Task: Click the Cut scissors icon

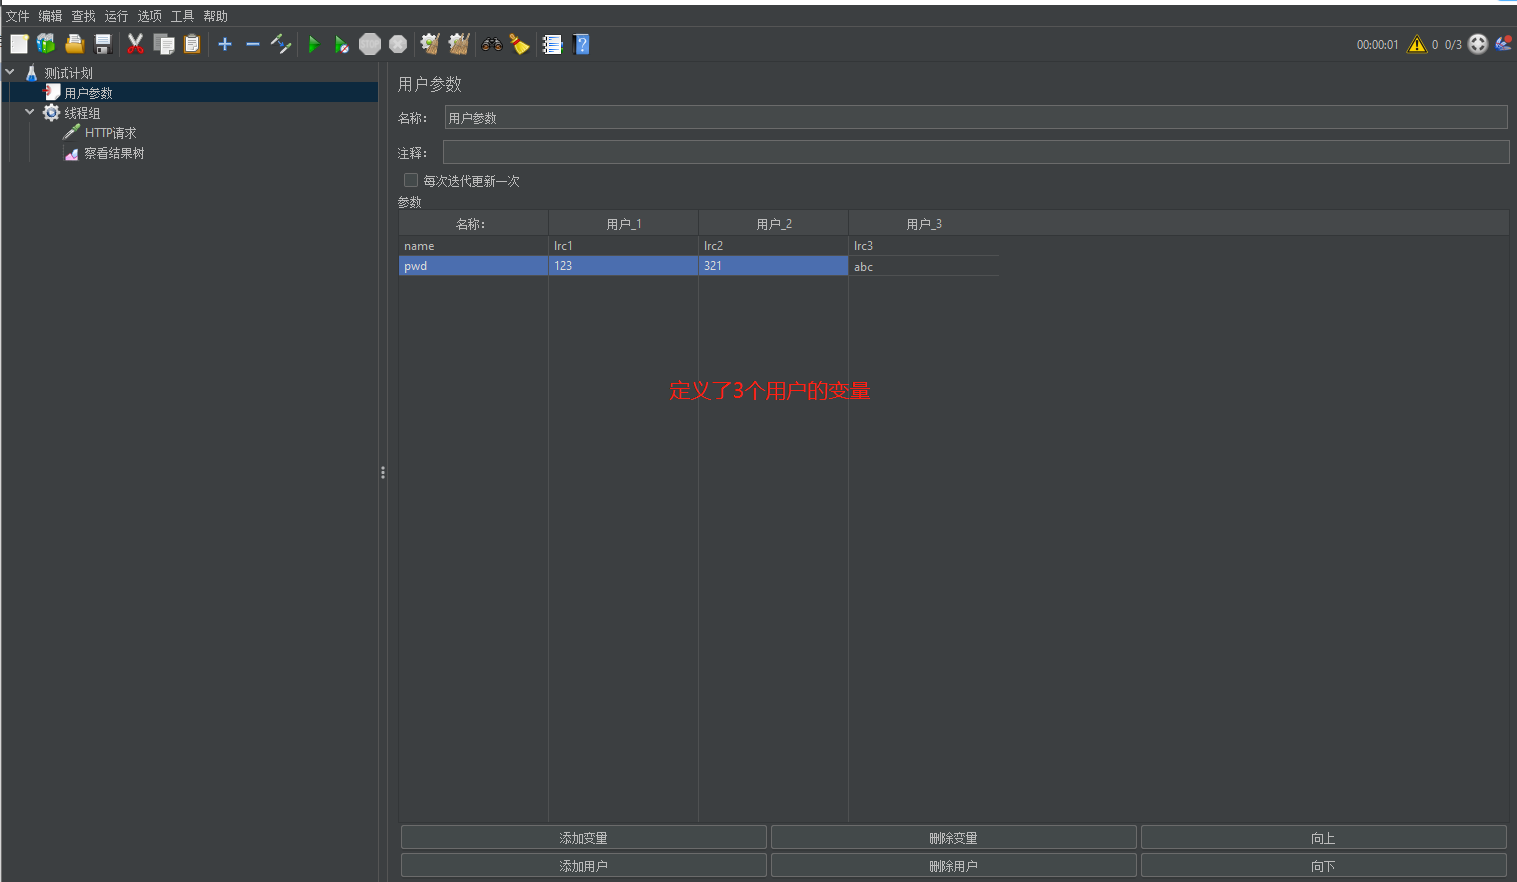Action: (136, 44)
